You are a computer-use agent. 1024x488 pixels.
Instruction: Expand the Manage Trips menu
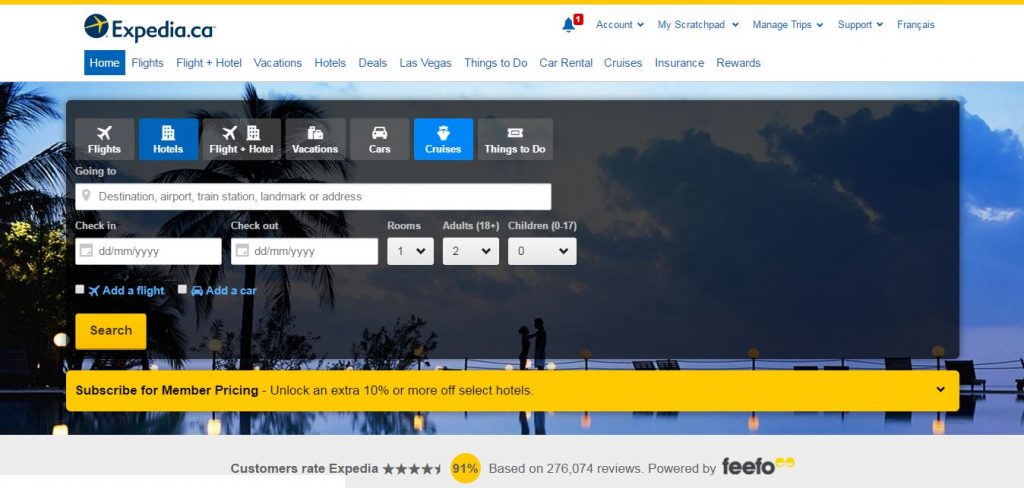788,25
